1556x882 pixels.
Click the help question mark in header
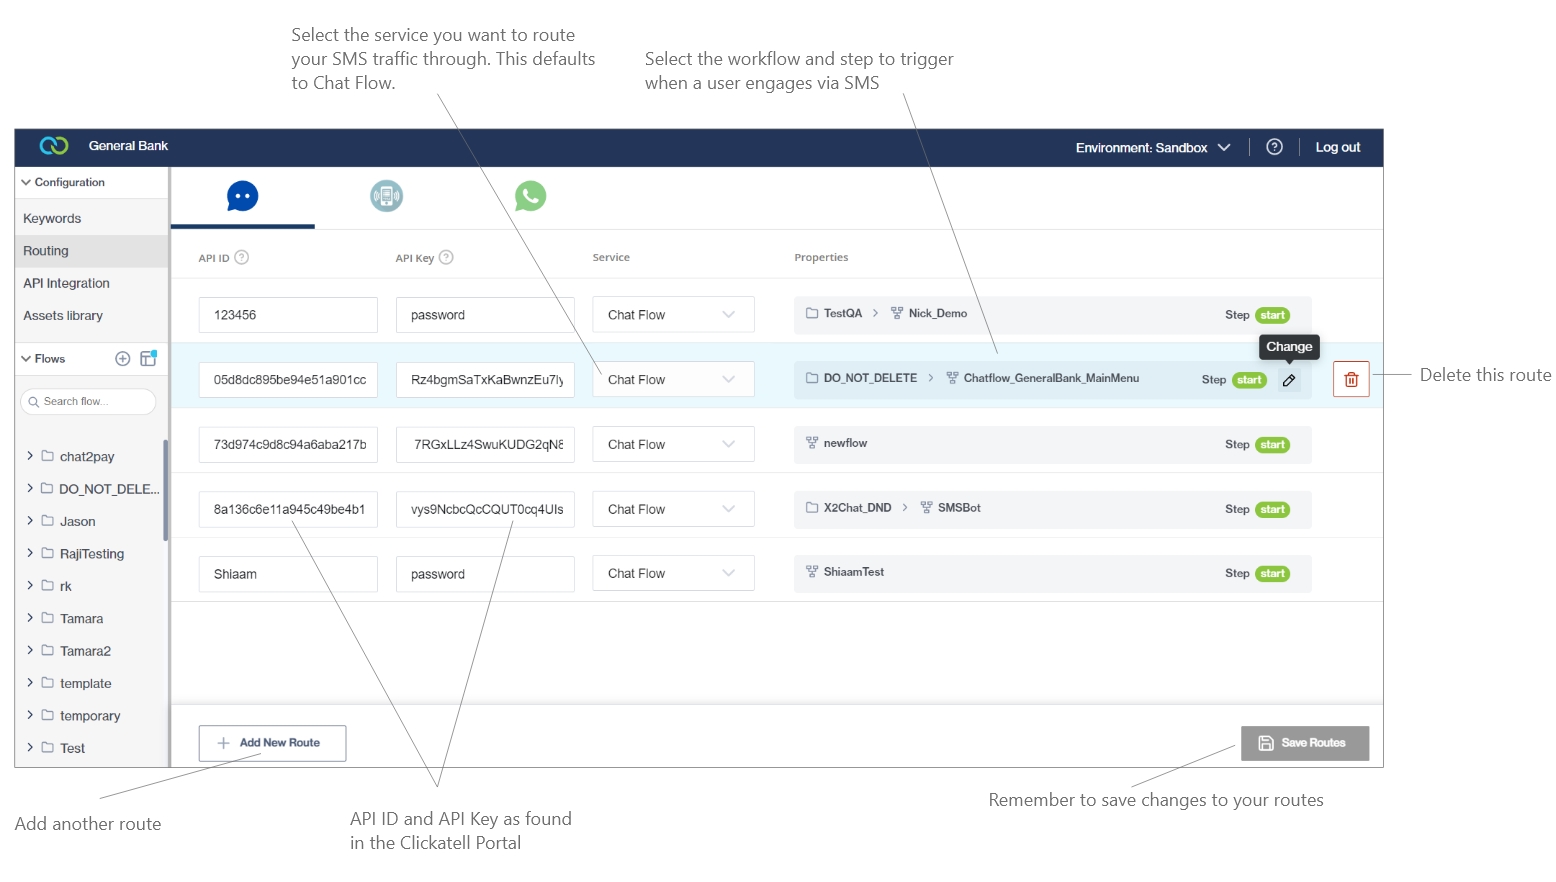click(1274, 147)
